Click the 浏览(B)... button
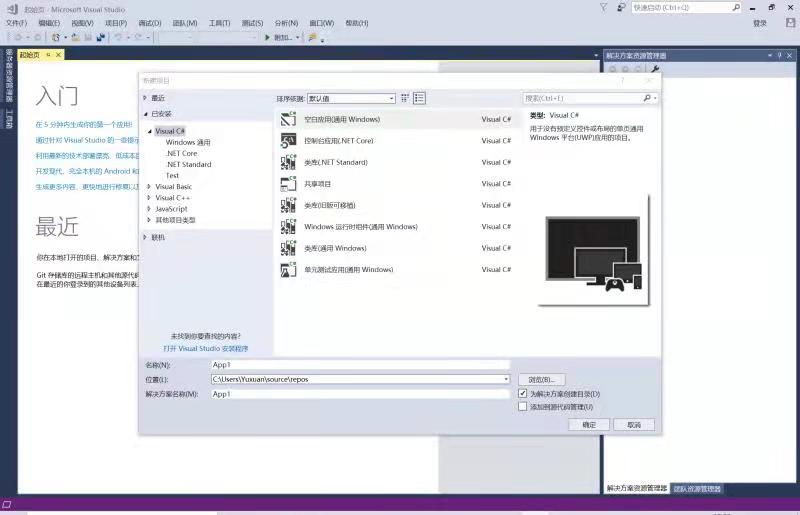800x515 pixels. [x=542, y=379]
